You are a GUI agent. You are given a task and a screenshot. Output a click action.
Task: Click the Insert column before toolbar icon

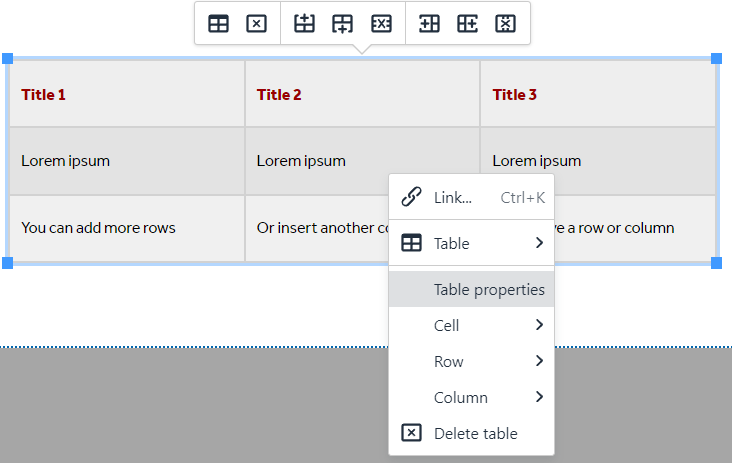tap(430, 24)
